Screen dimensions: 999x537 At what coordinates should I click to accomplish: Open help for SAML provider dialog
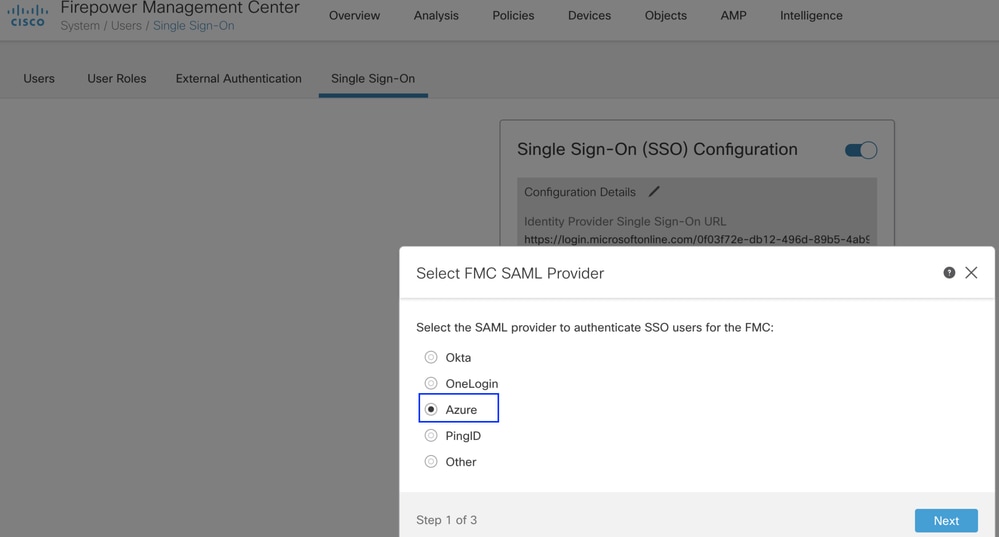949,273
